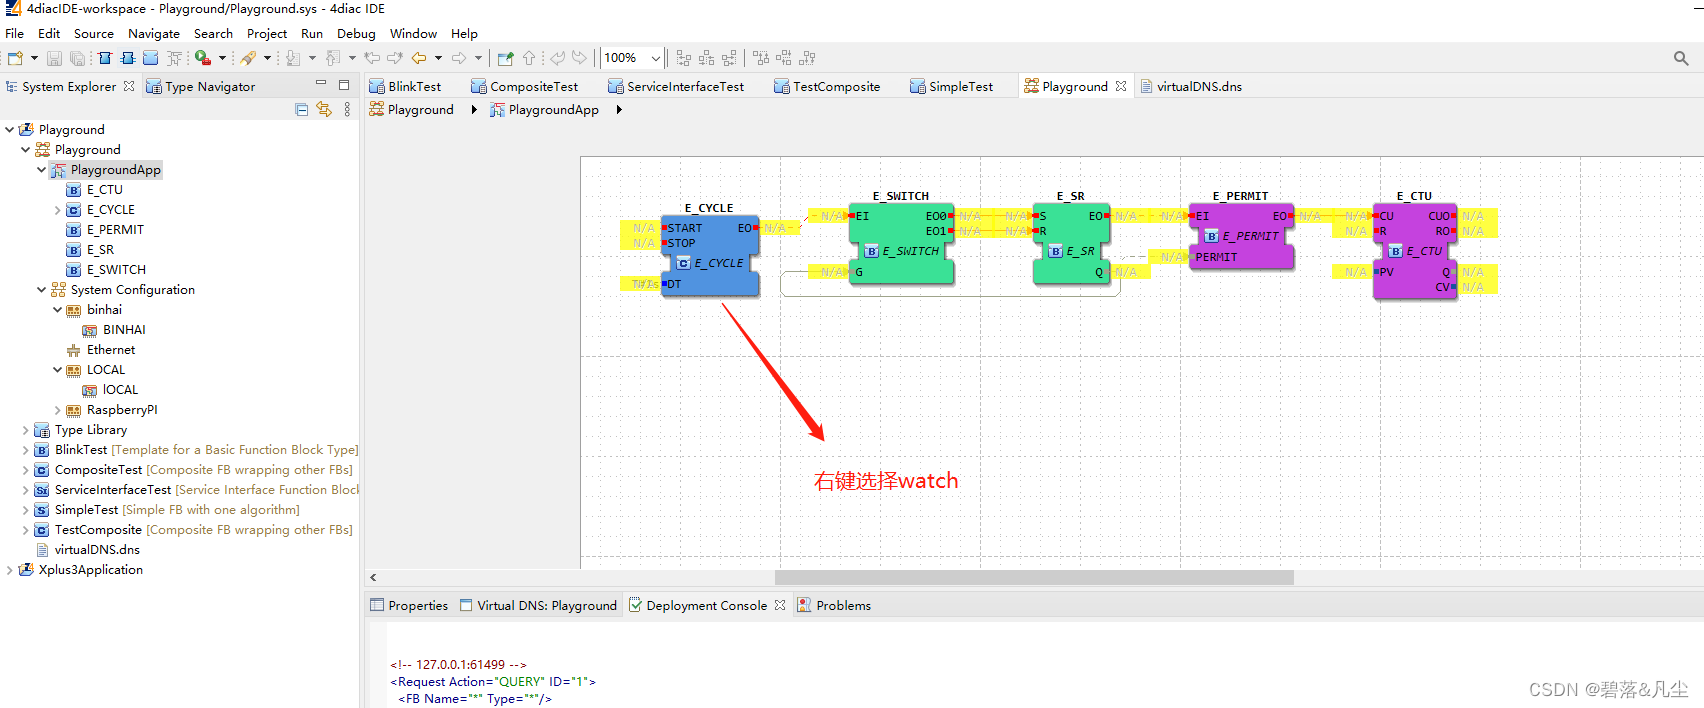Click the Undo toolbar icon
Viewport: 1704px width, 708px height.
[557, 58]
